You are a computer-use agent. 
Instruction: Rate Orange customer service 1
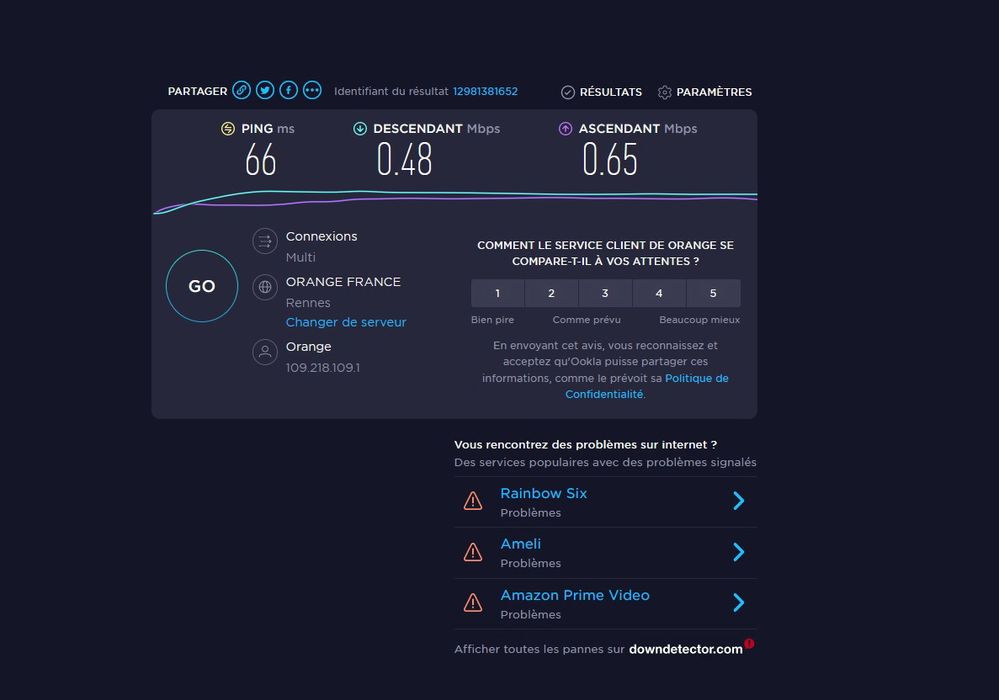coord(498,293)
